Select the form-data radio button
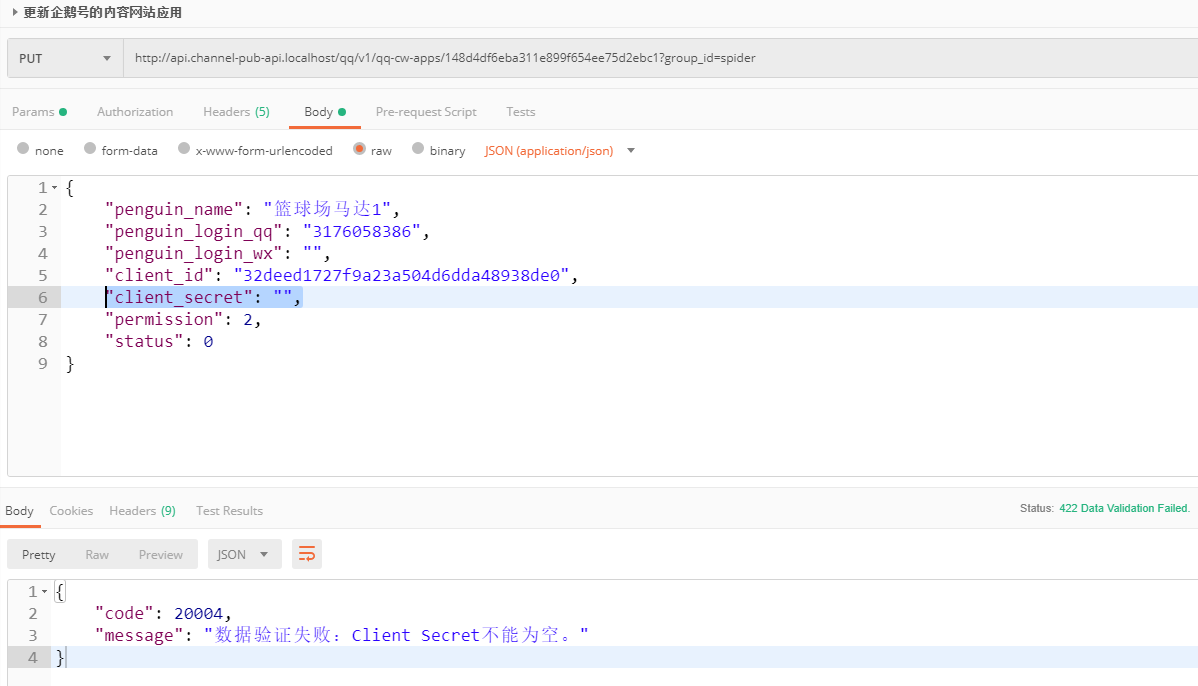The image size is (1198, 686). pos(90,149)
